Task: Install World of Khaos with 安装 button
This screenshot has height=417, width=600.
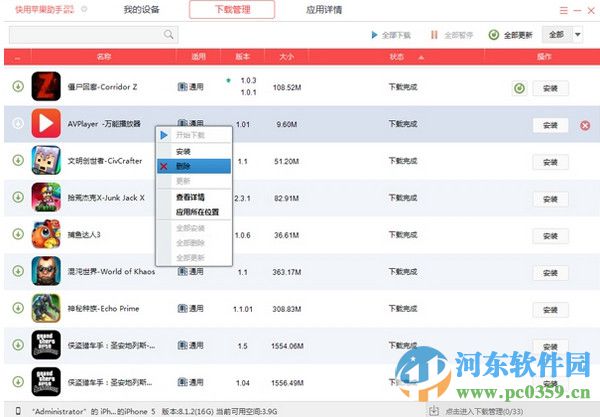Action: 550,273
